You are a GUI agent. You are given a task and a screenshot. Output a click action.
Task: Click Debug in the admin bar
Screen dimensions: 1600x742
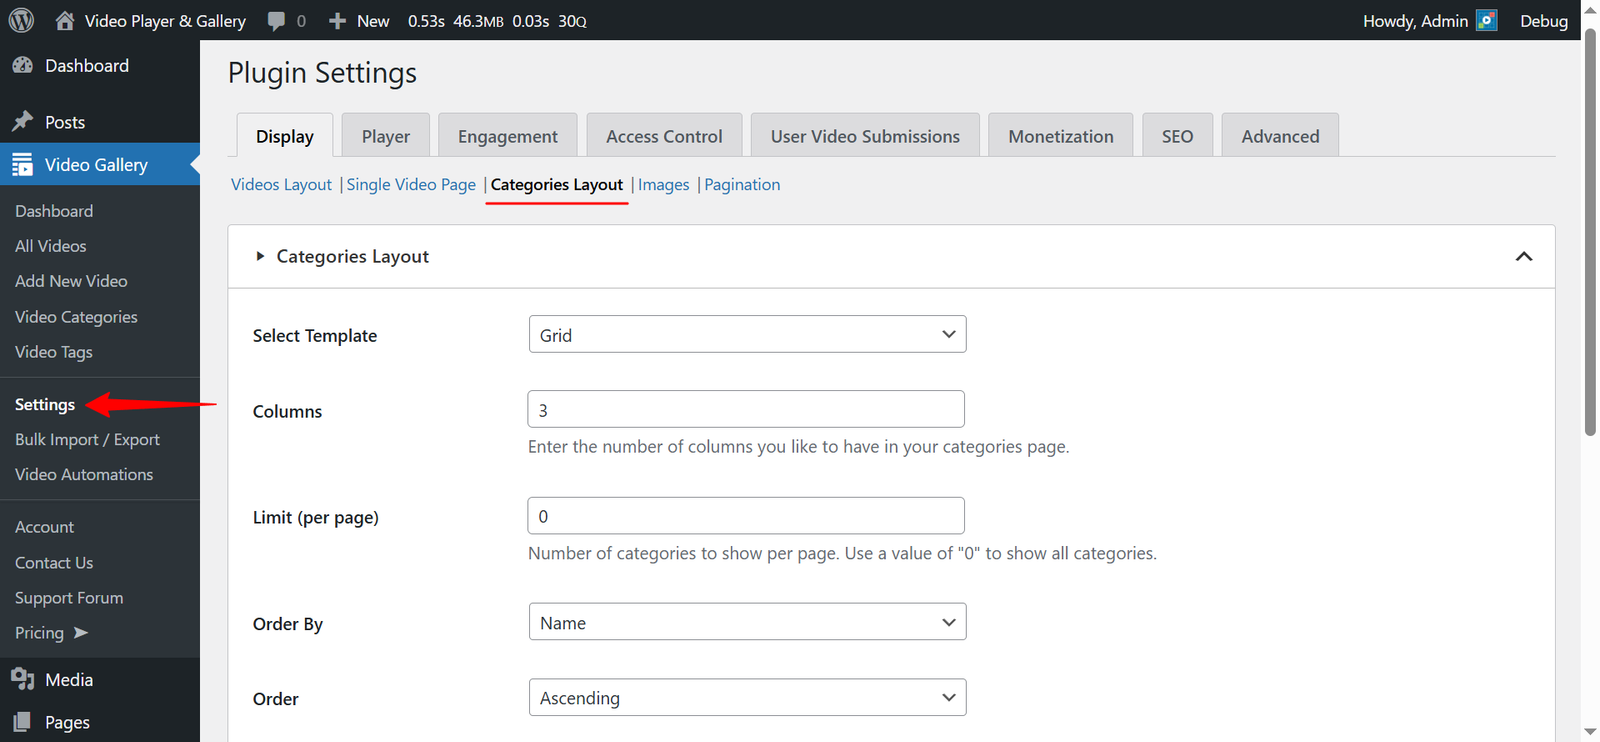[1544, 21]
